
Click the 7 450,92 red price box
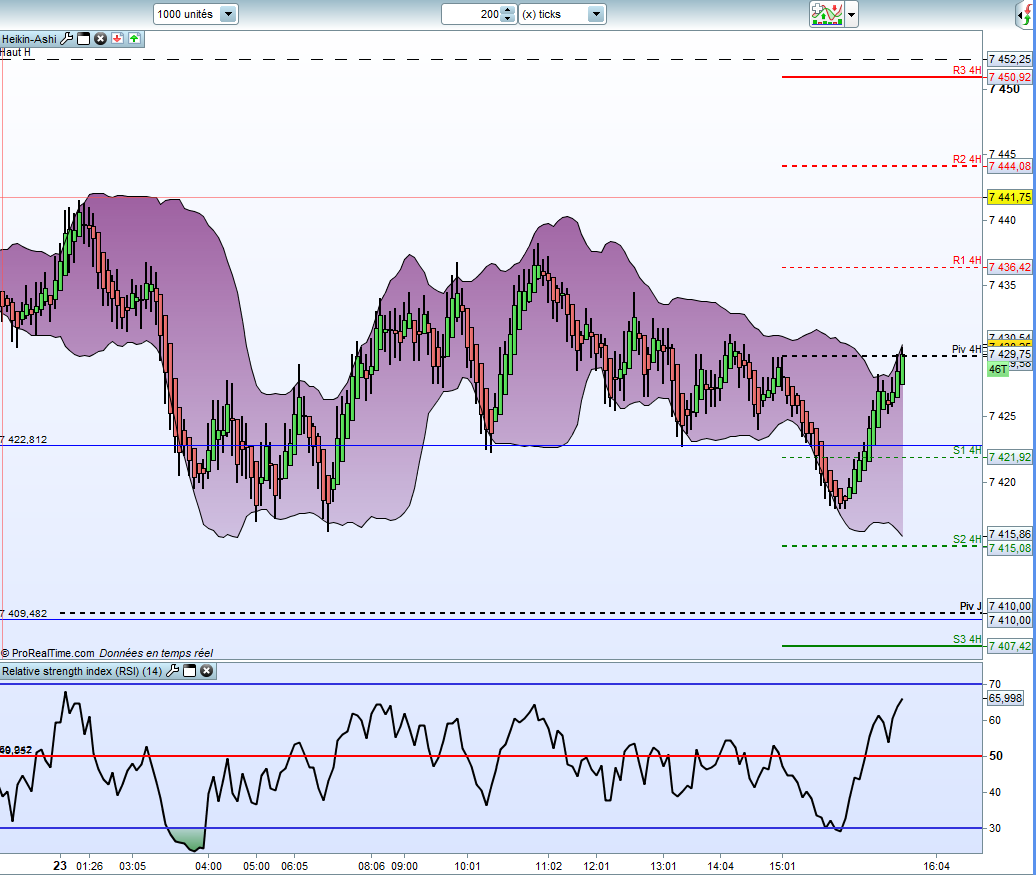click(1010, 77)
